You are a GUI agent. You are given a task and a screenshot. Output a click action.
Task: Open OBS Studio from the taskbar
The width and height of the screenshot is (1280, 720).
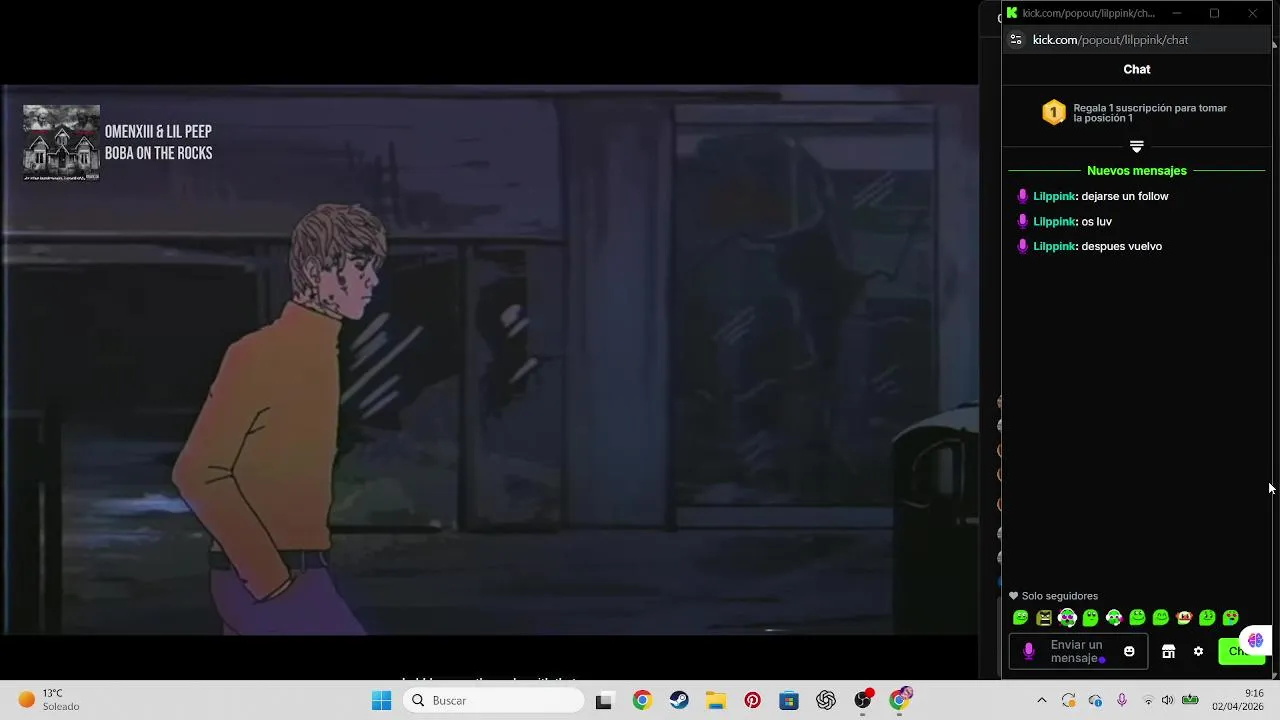[x=863, y=700]
